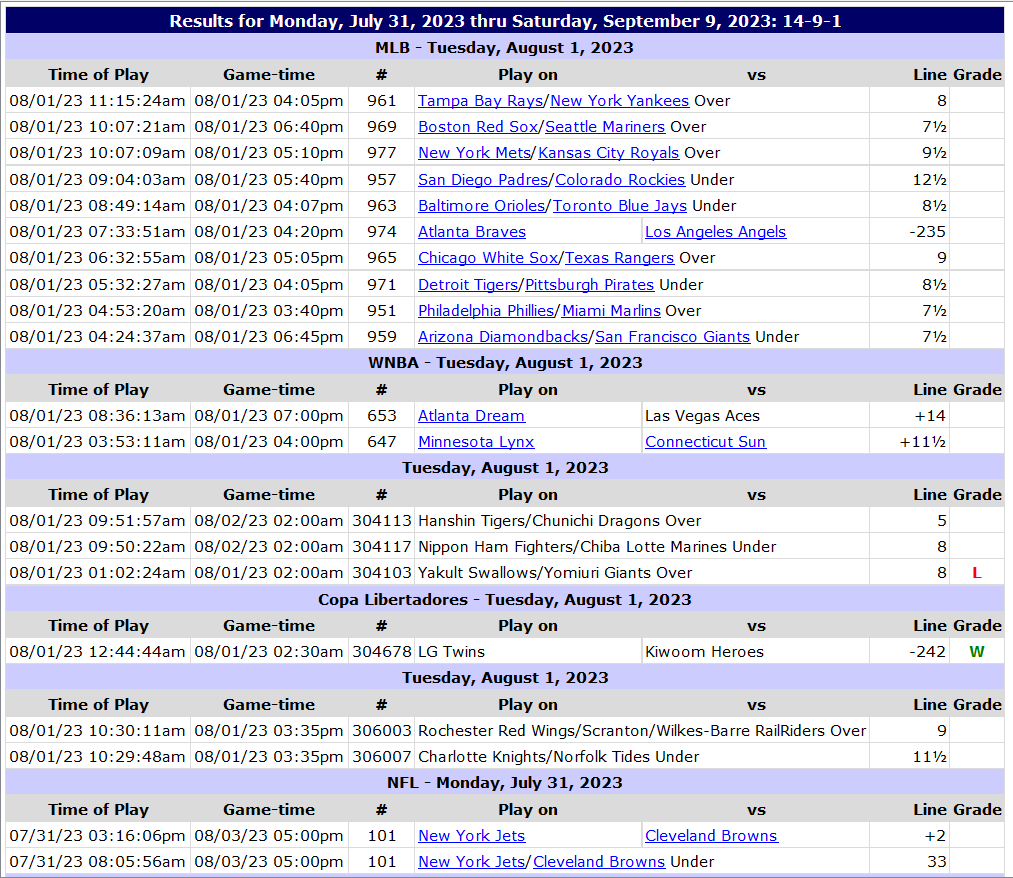Click the Hanshin Tigers/Chunichi Dragons Over entry
This screenshot has height=878, width=1013.
(x=559, y=521)
